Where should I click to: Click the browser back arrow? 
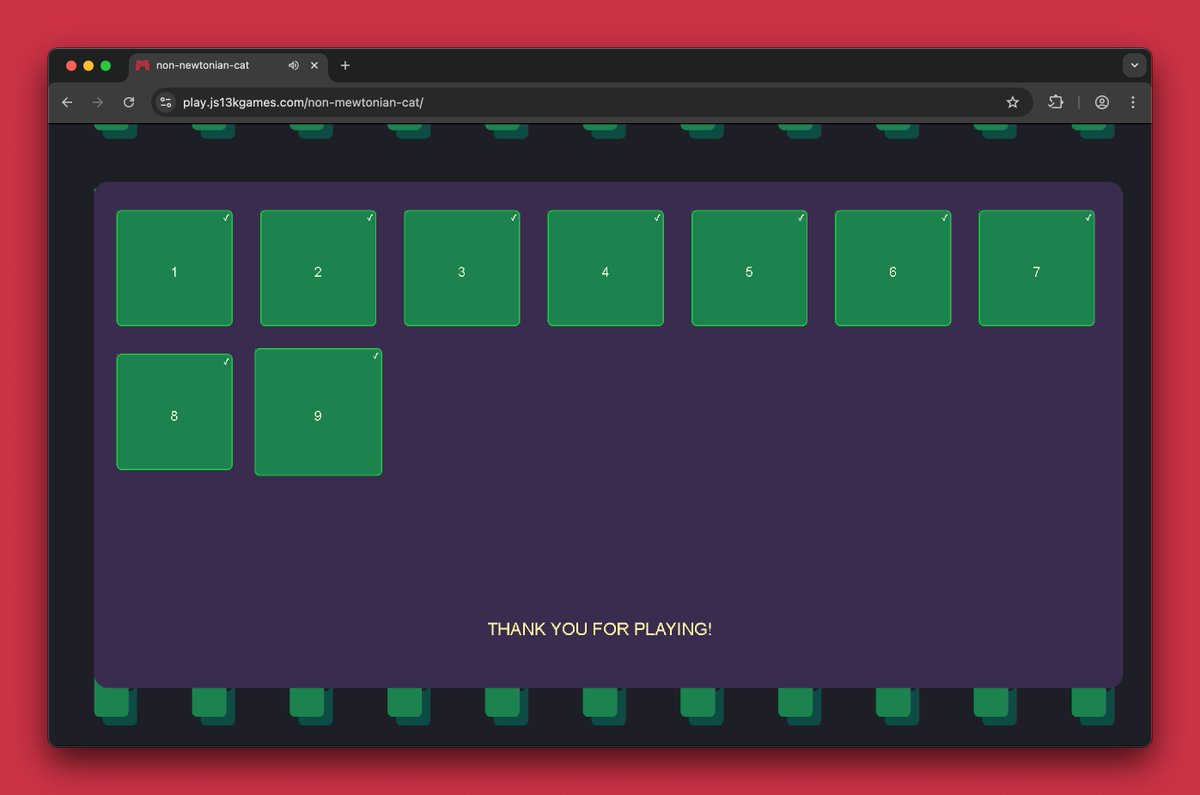pyautogui.click(x=67, y=102)
